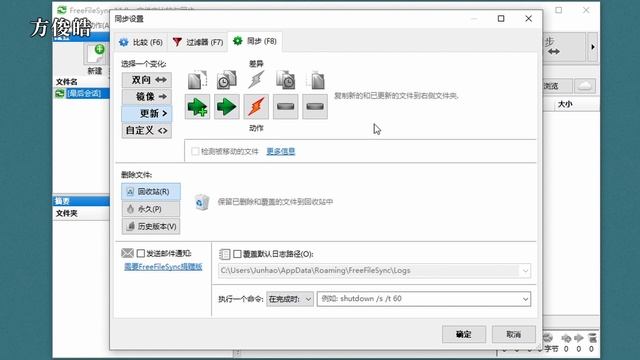The width and height of the screenshot is (640, 360).
Task: Maximize the 同步设置 dialog
Action: click(x=501, y=19)
